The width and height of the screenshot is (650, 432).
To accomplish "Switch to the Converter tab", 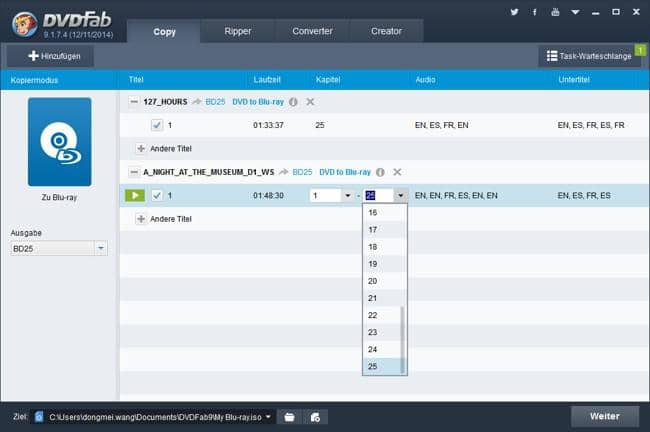I will click(312, 31).
